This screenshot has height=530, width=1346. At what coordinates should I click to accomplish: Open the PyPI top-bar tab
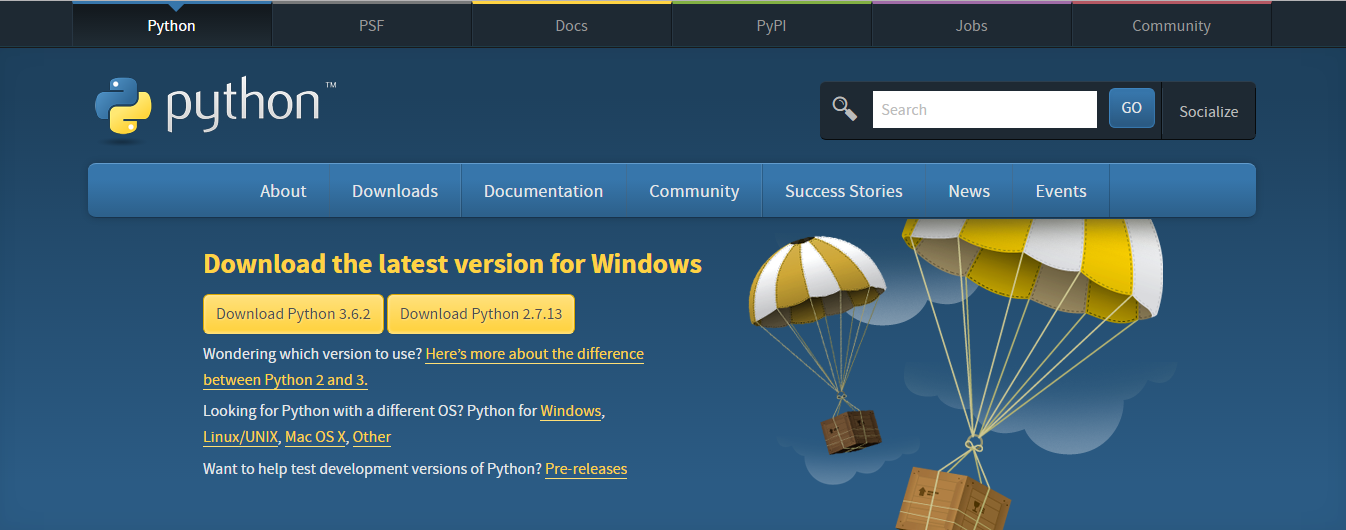click(x=772, y=25)
